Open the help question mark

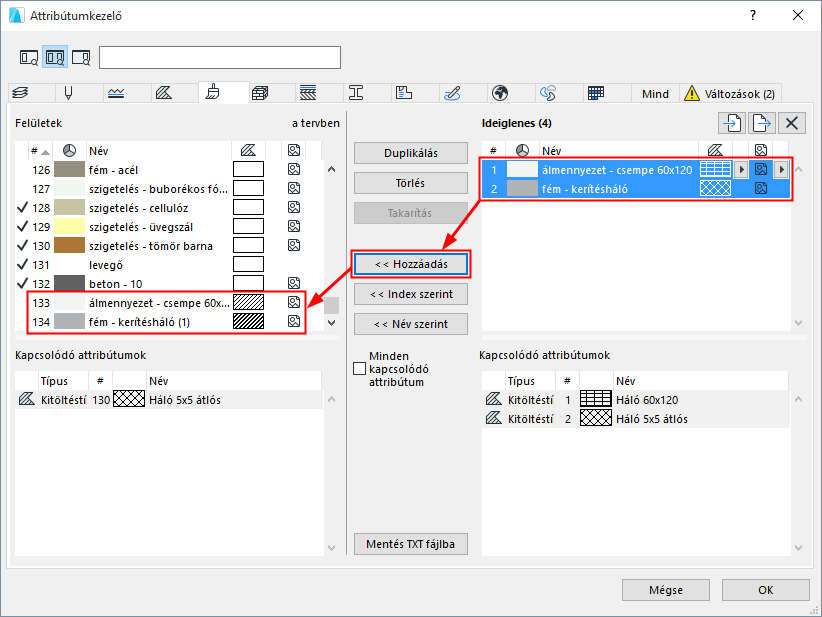coord(753,15)
